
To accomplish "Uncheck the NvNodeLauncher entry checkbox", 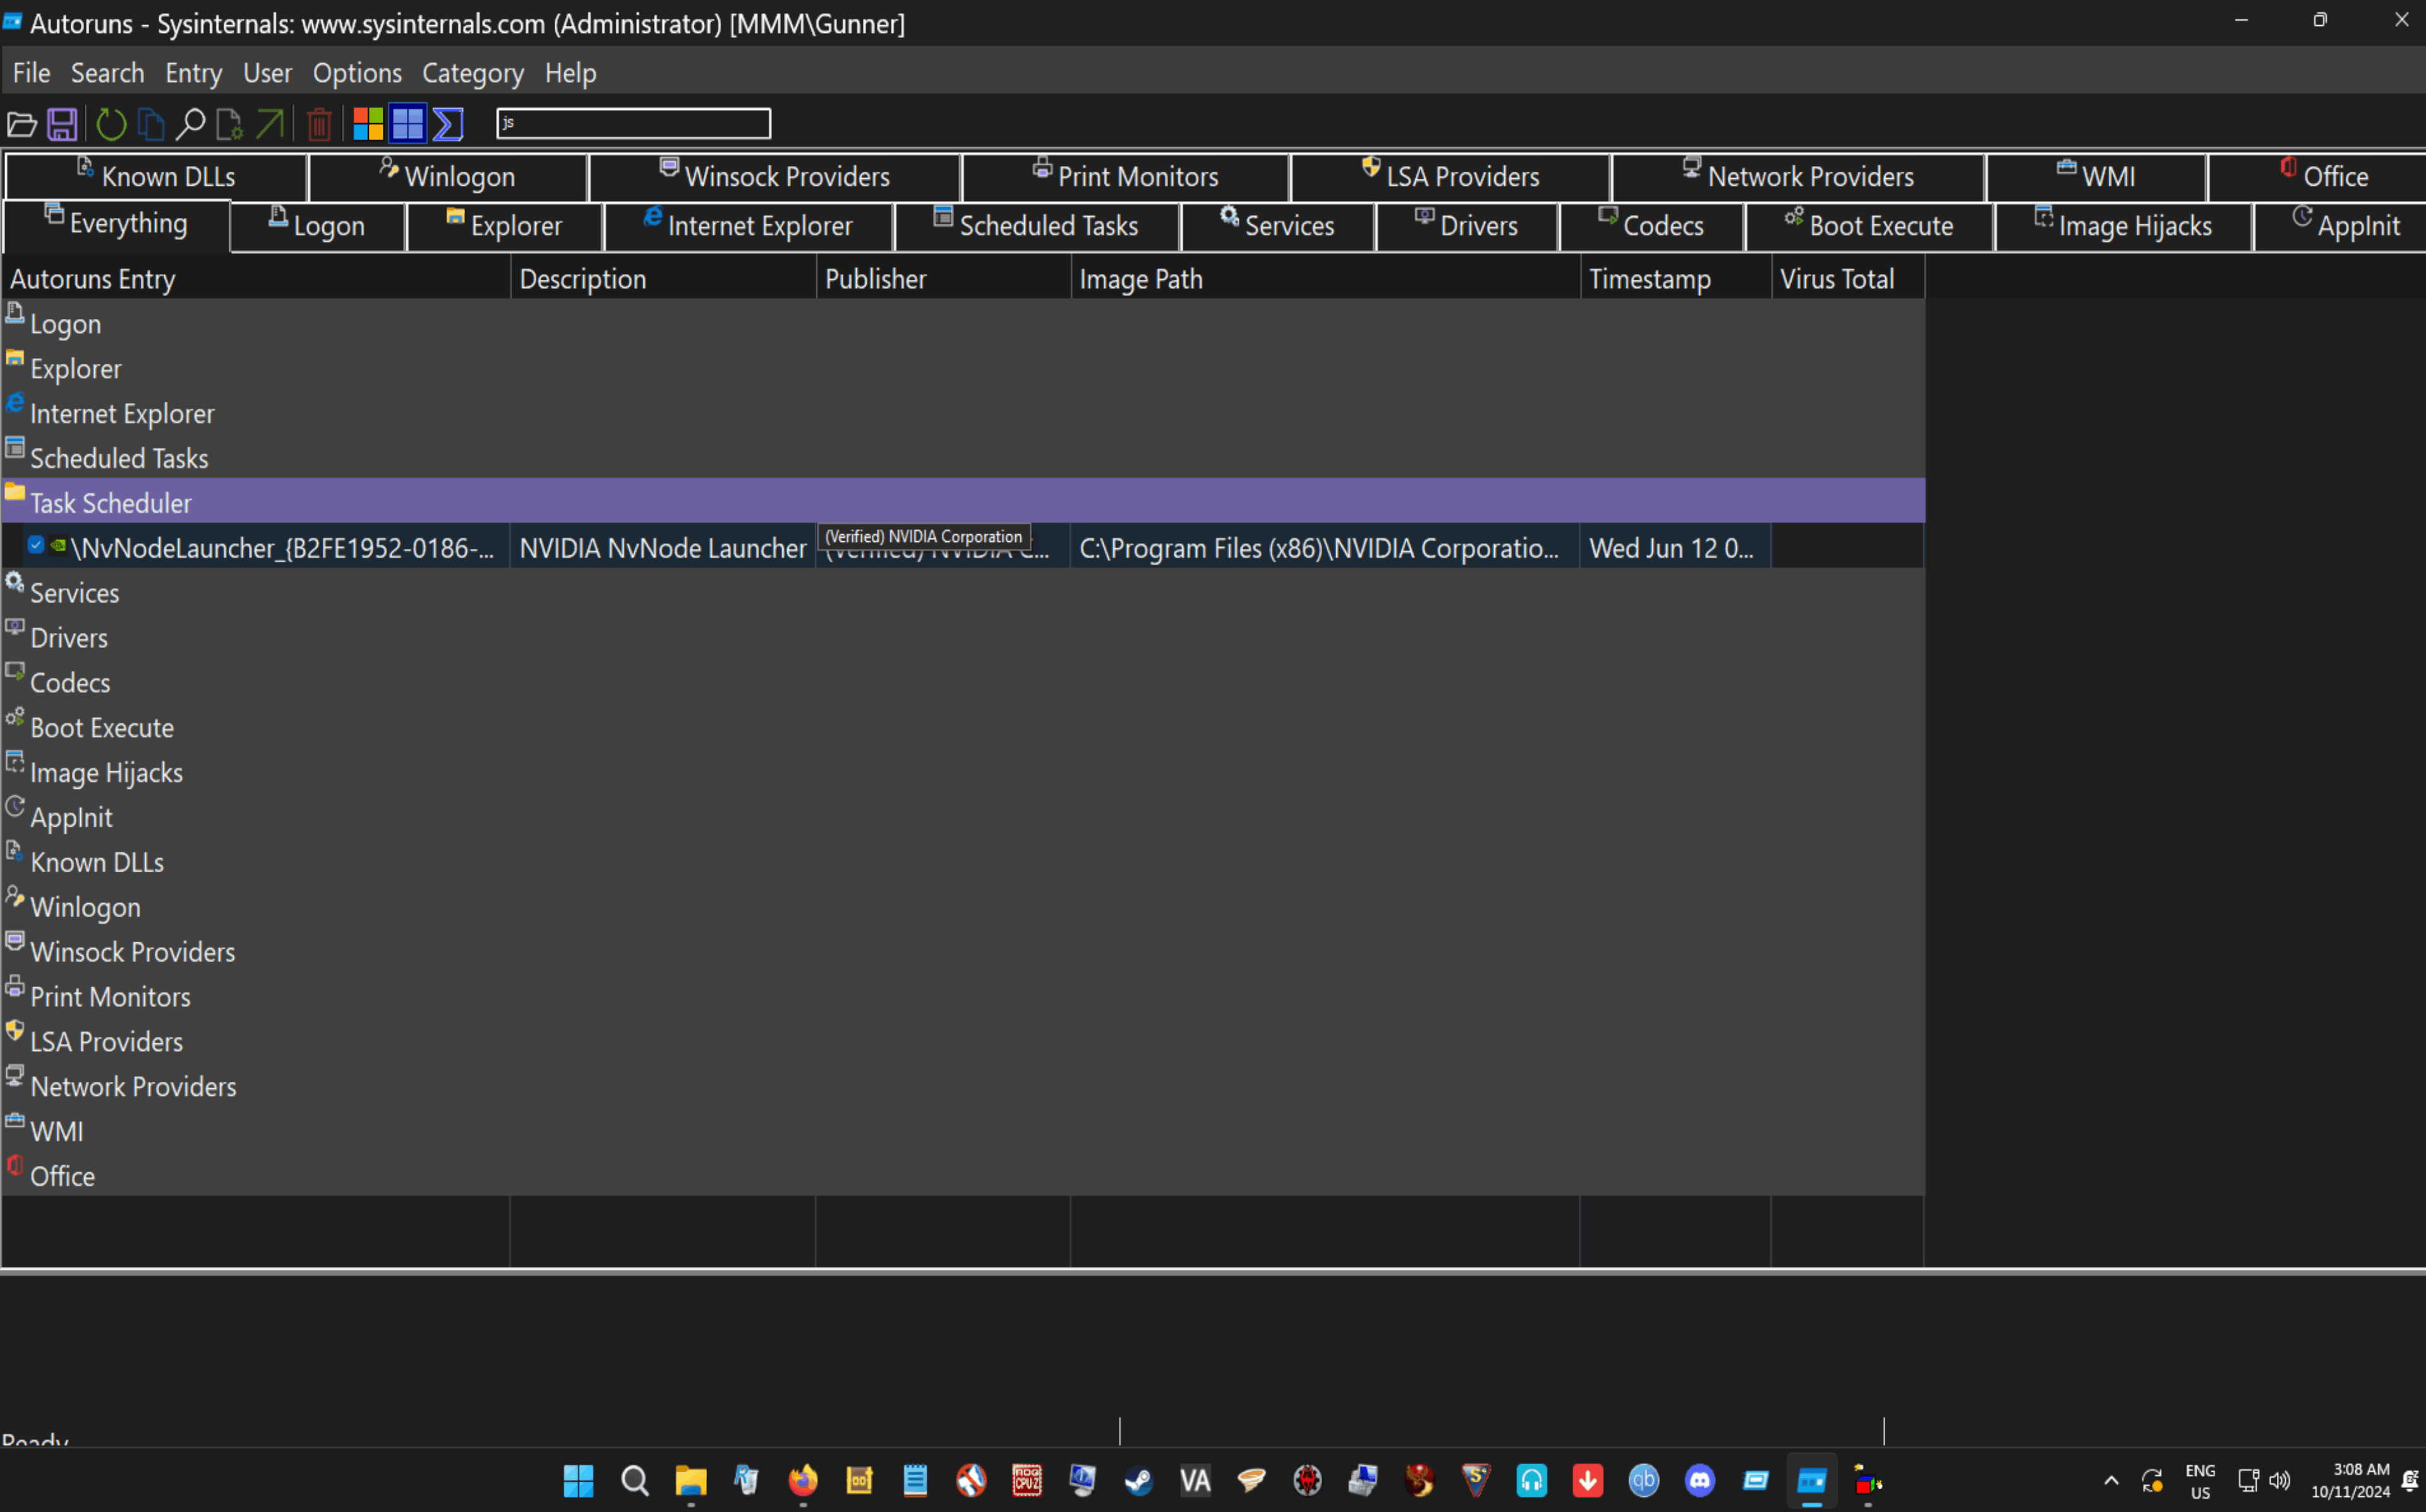I will pyautogui.click(x=36, y=545).
